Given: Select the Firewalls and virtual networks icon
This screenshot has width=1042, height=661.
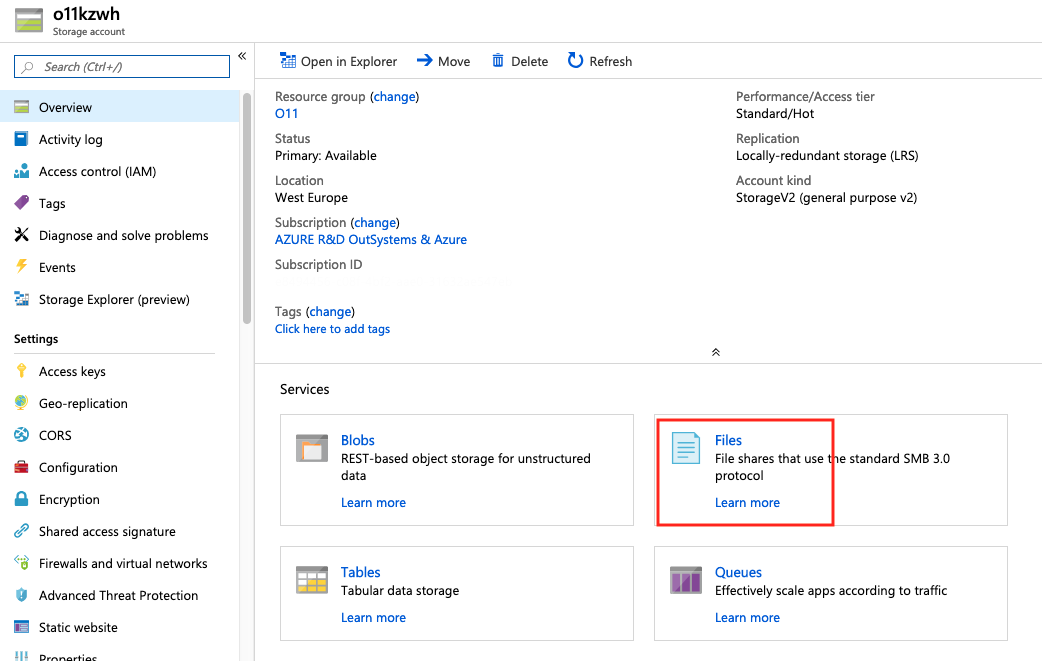Looking at the screenshot, I should [x=19, y=563].
